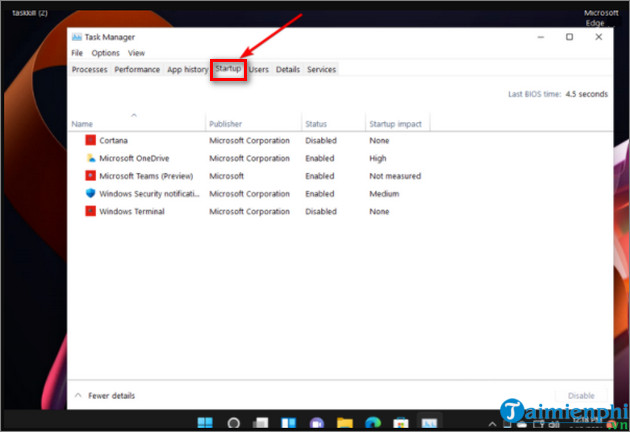Sort by the Name column header
The height and width of the screenshot is (432, 630).
(x=137, y=124)
